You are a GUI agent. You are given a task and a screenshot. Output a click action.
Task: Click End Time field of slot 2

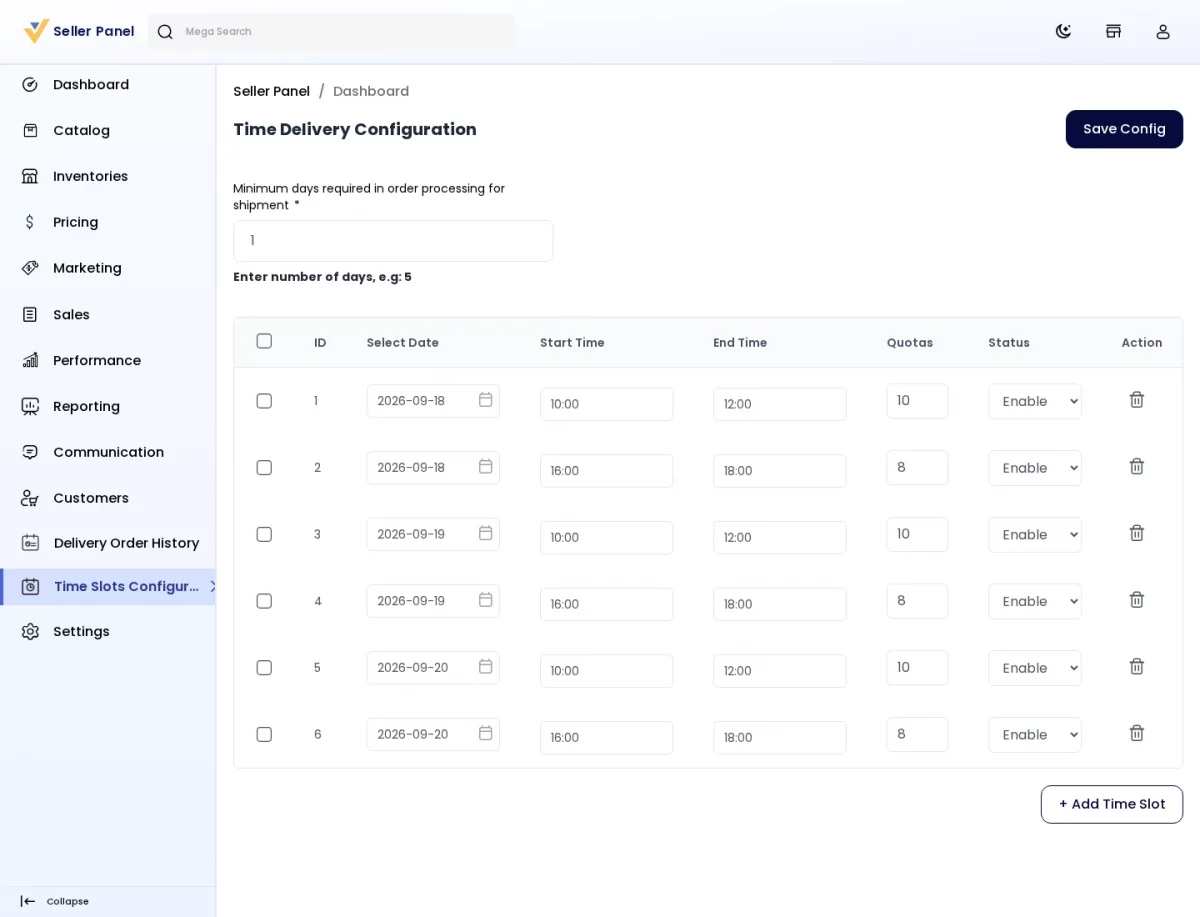click(x=780, y=471)
